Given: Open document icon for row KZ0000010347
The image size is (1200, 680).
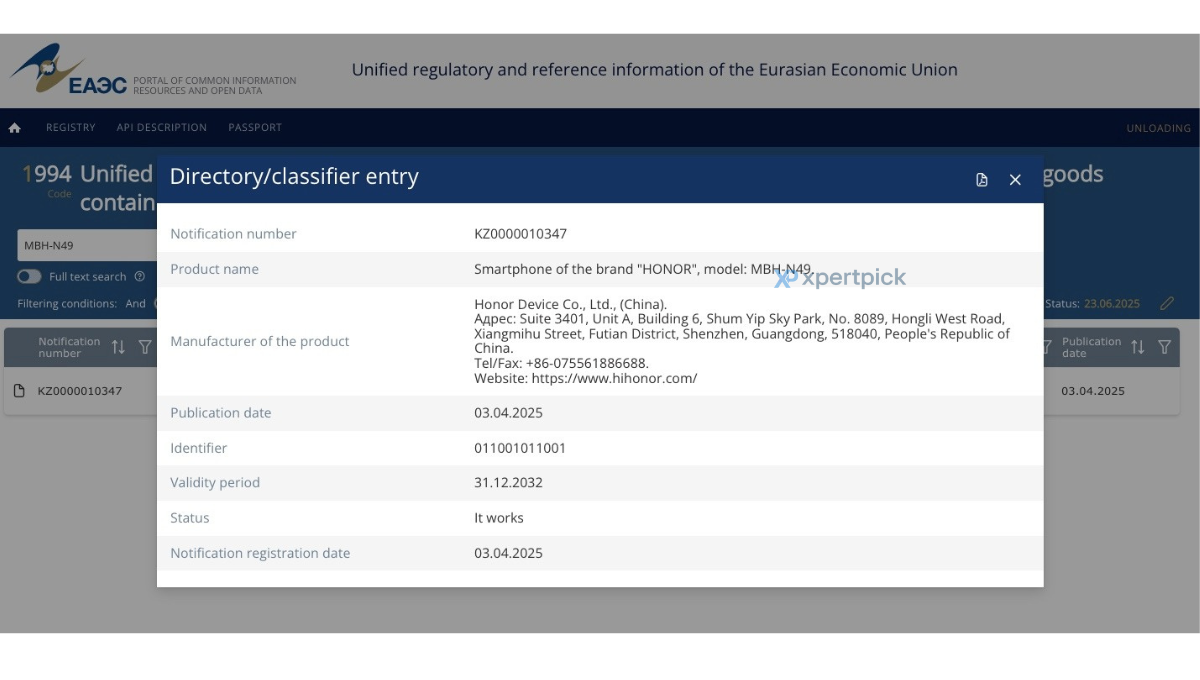Looking at the screenshot, I should pyautogui.click(x=19, y=391).
